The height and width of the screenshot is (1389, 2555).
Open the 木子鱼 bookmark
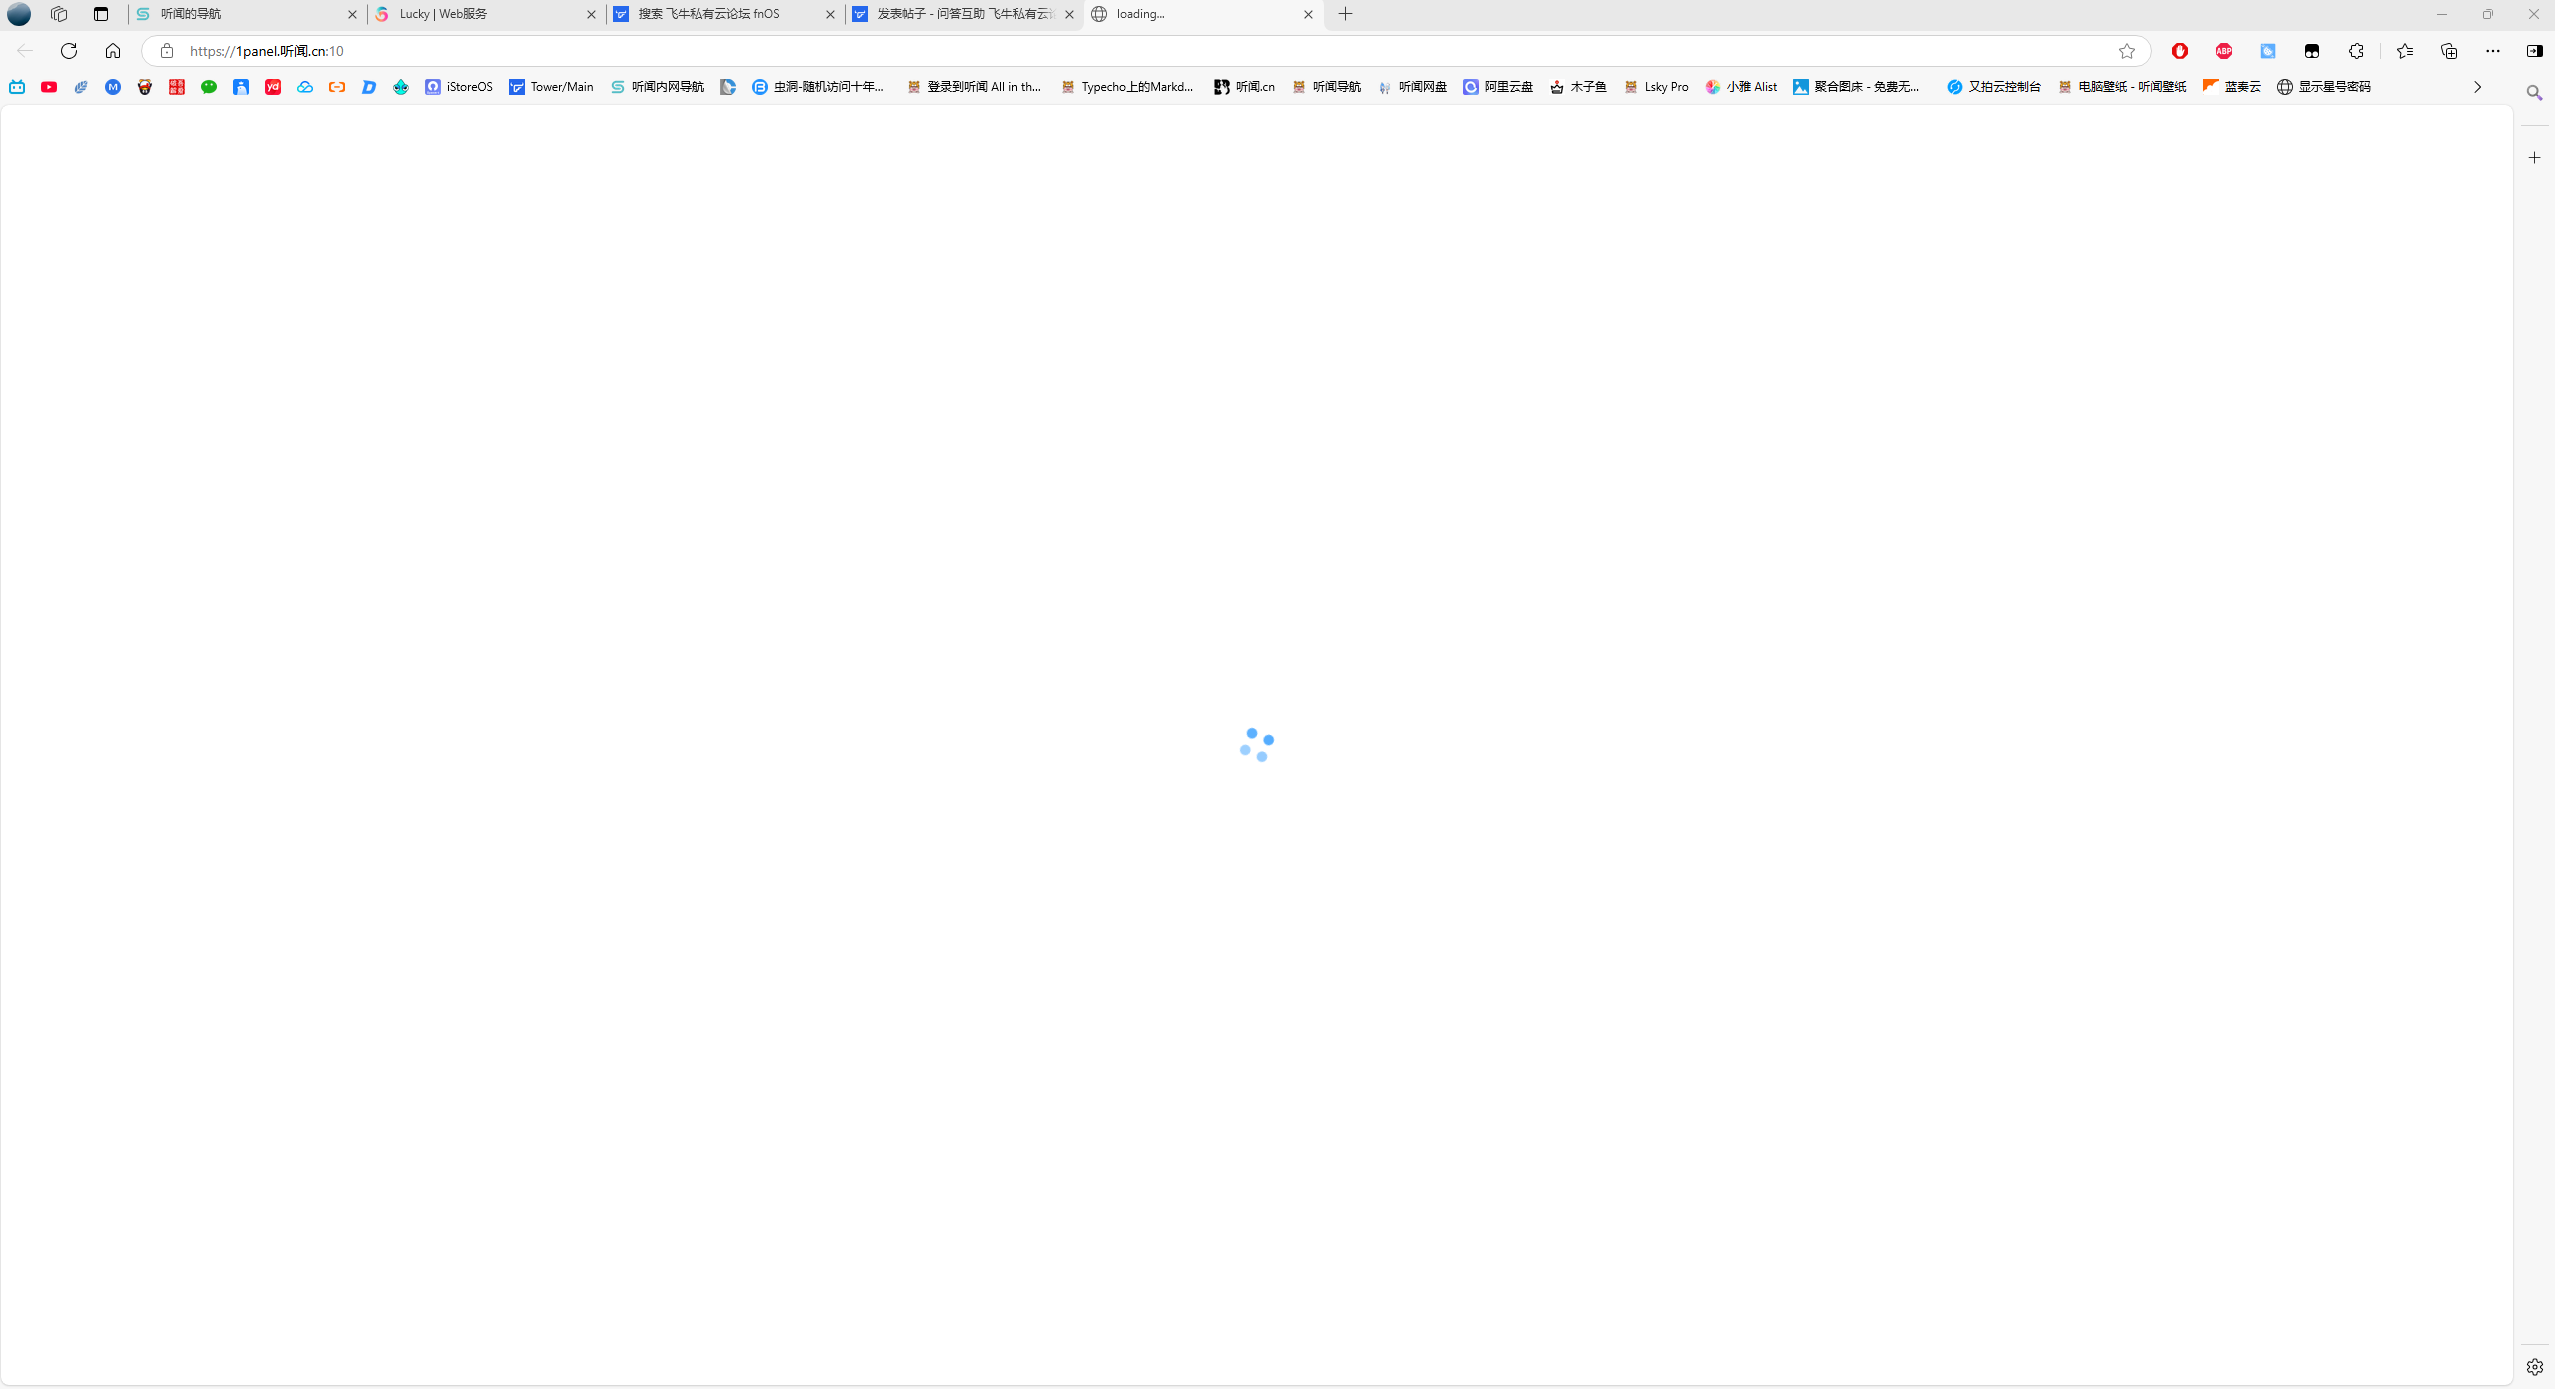(x=1578, y=87)
